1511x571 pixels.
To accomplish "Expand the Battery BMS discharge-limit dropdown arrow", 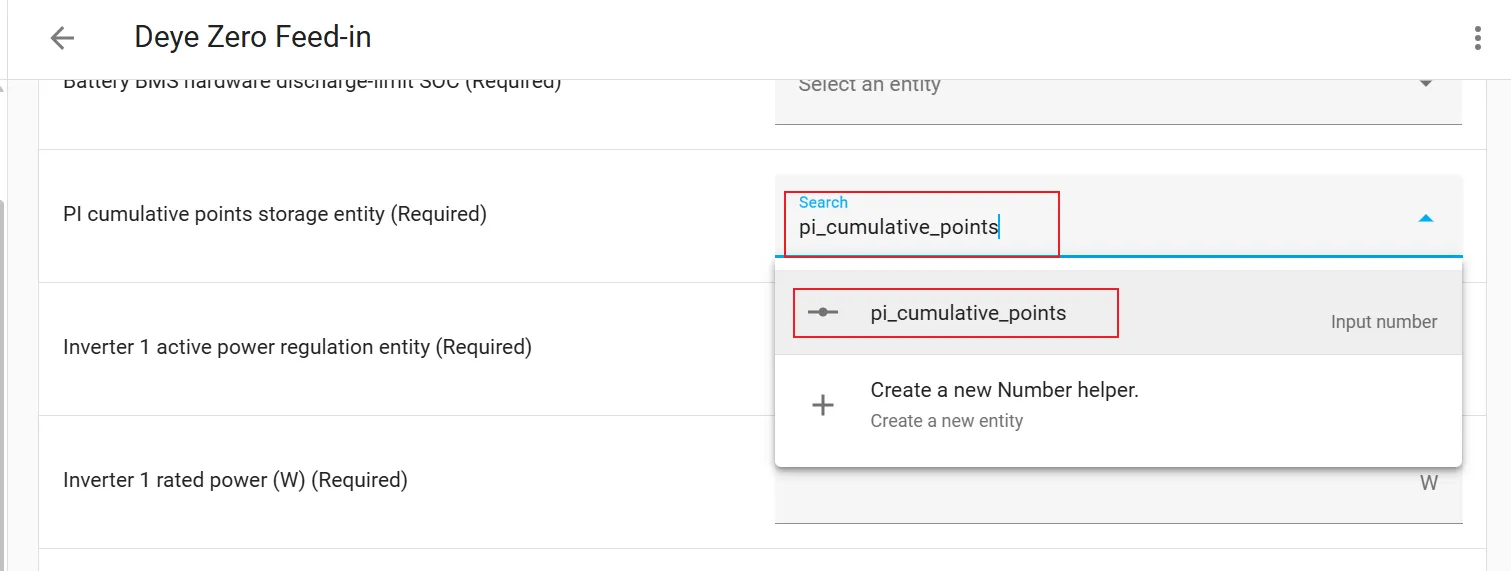I will pos(1426,84).
